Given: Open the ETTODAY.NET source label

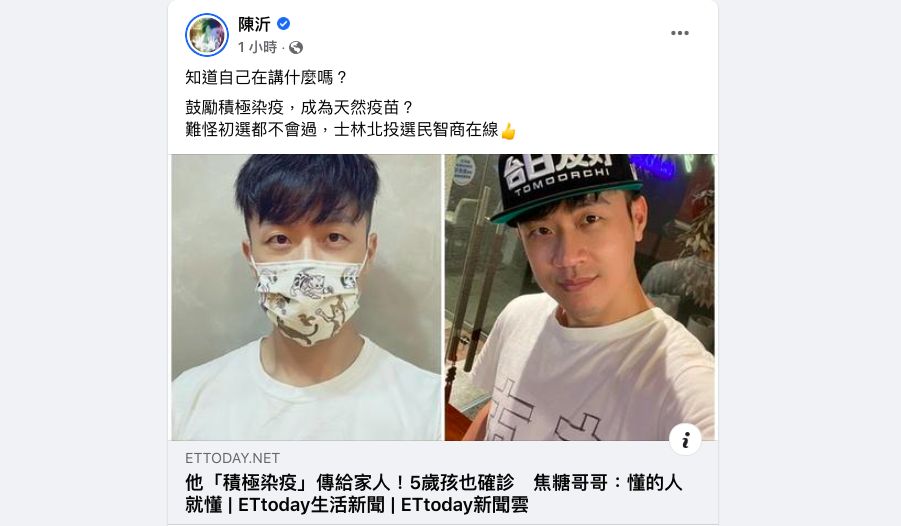Looking at the screenshot, I should 232,458.
